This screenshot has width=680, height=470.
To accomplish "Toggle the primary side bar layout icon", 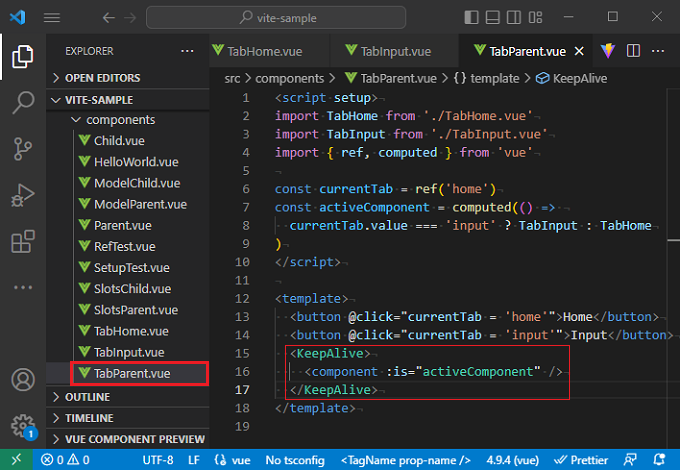I will click(x=471, y=17).
